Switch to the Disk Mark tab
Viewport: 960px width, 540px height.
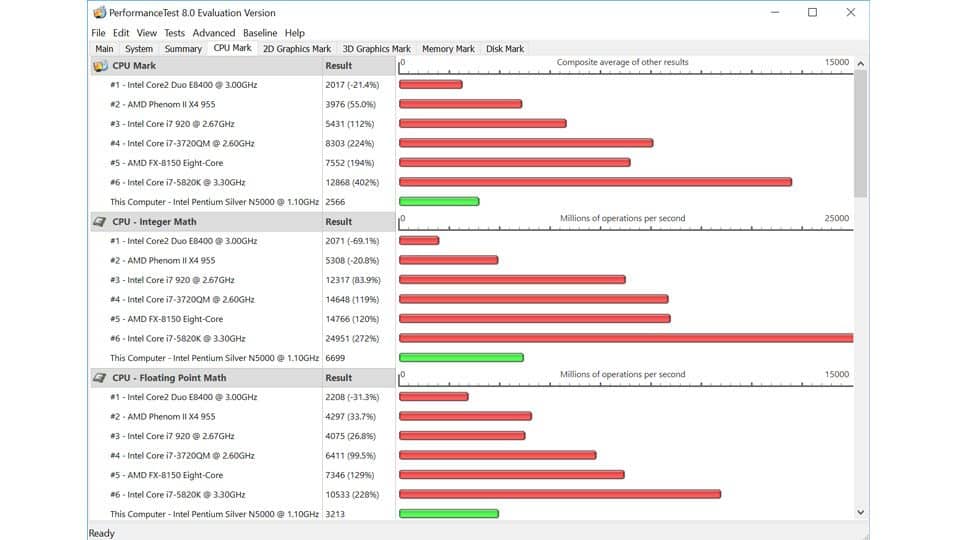point(505,49)
